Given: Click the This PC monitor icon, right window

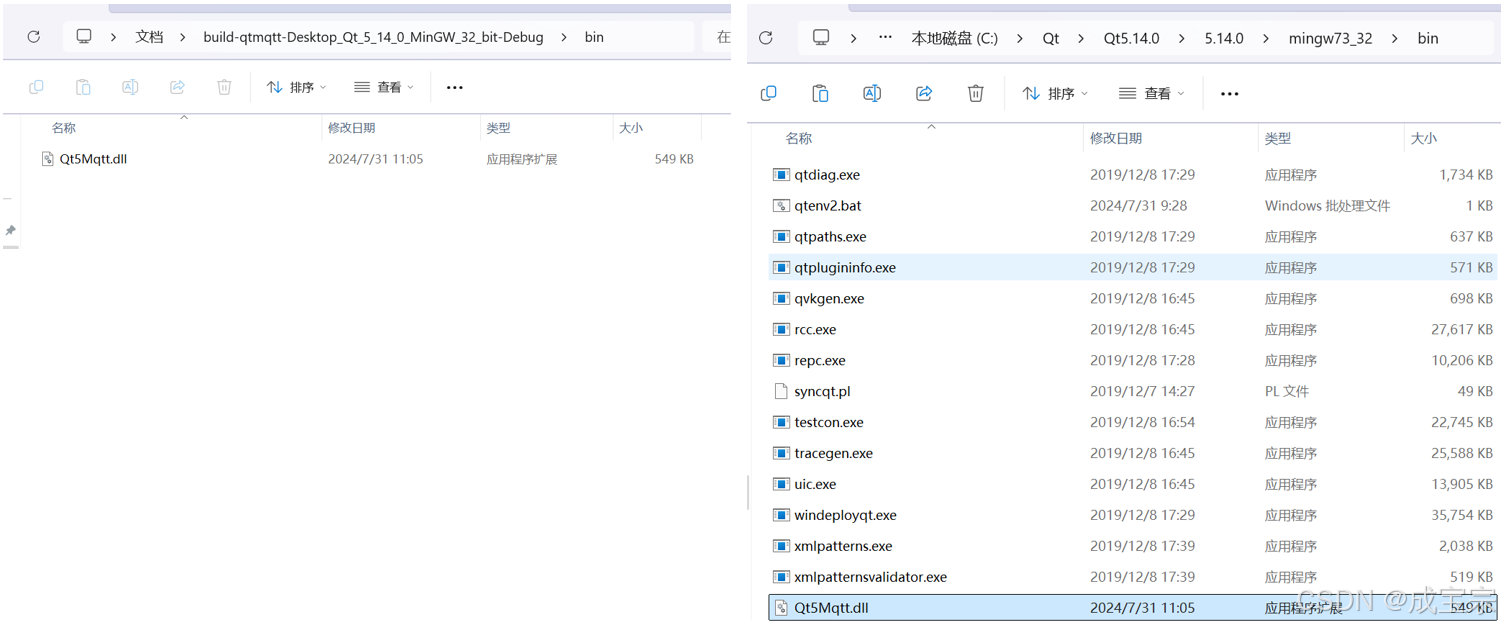Looking at the screenshot, I should (x=821, y=38).
